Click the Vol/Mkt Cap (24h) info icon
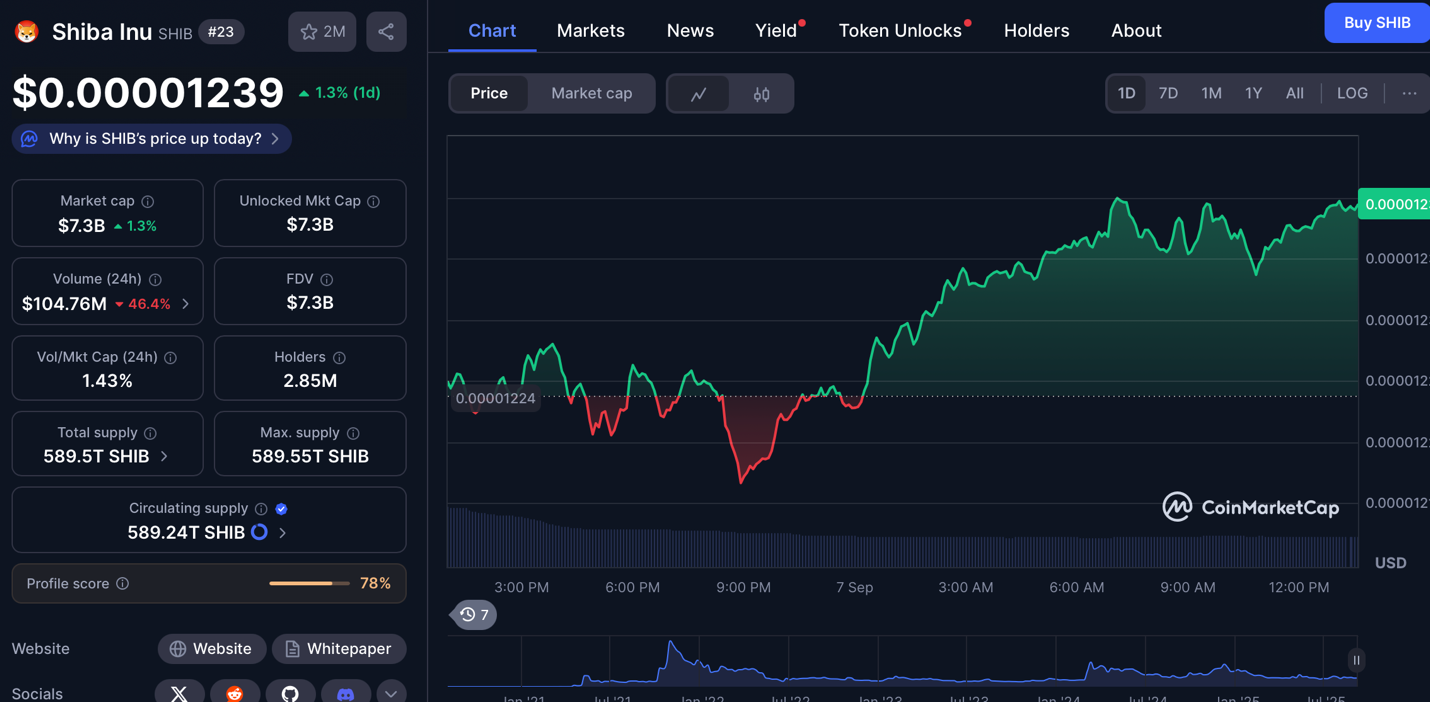Viewport: 1430px width, 702px height. pyautogui.click(x=170, y=357)
